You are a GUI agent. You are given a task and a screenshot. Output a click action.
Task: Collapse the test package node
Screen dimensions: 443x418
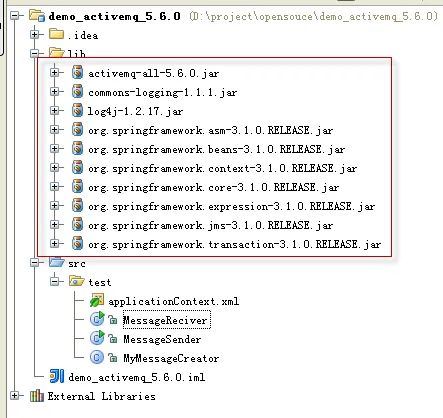(55, 282)
